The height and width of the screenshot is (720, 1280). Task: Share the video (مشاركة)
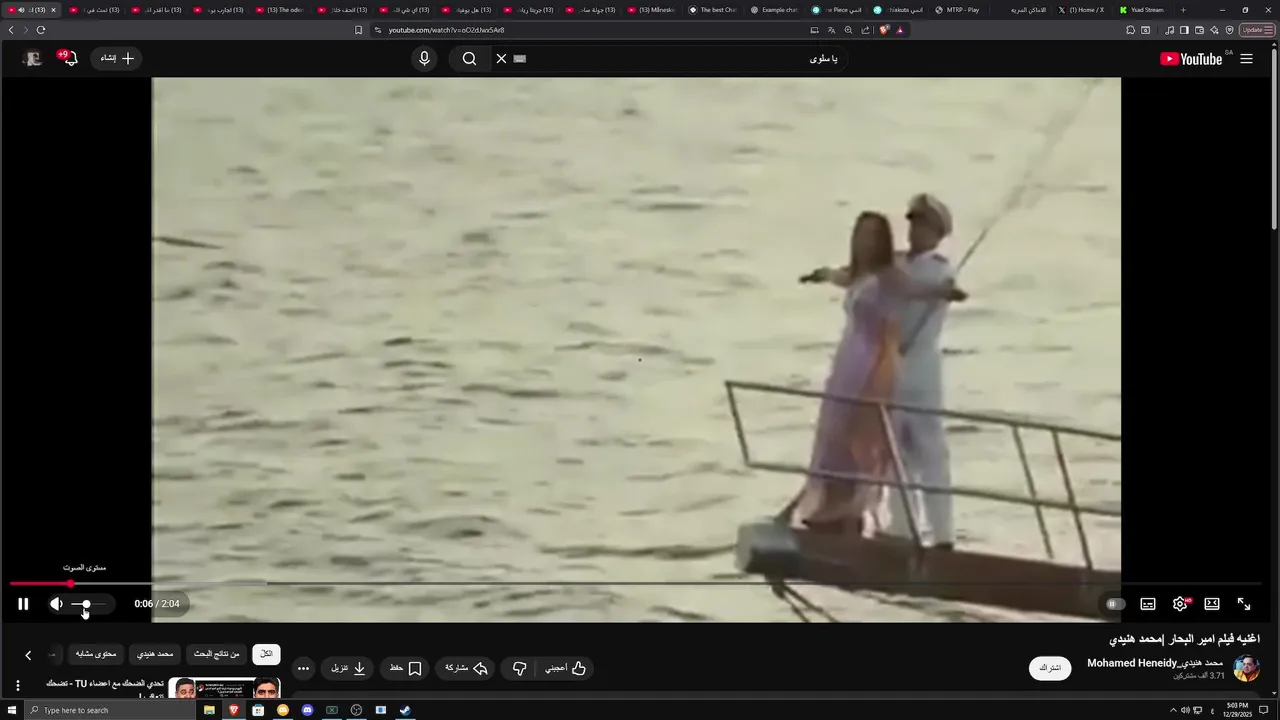(466, 668)
